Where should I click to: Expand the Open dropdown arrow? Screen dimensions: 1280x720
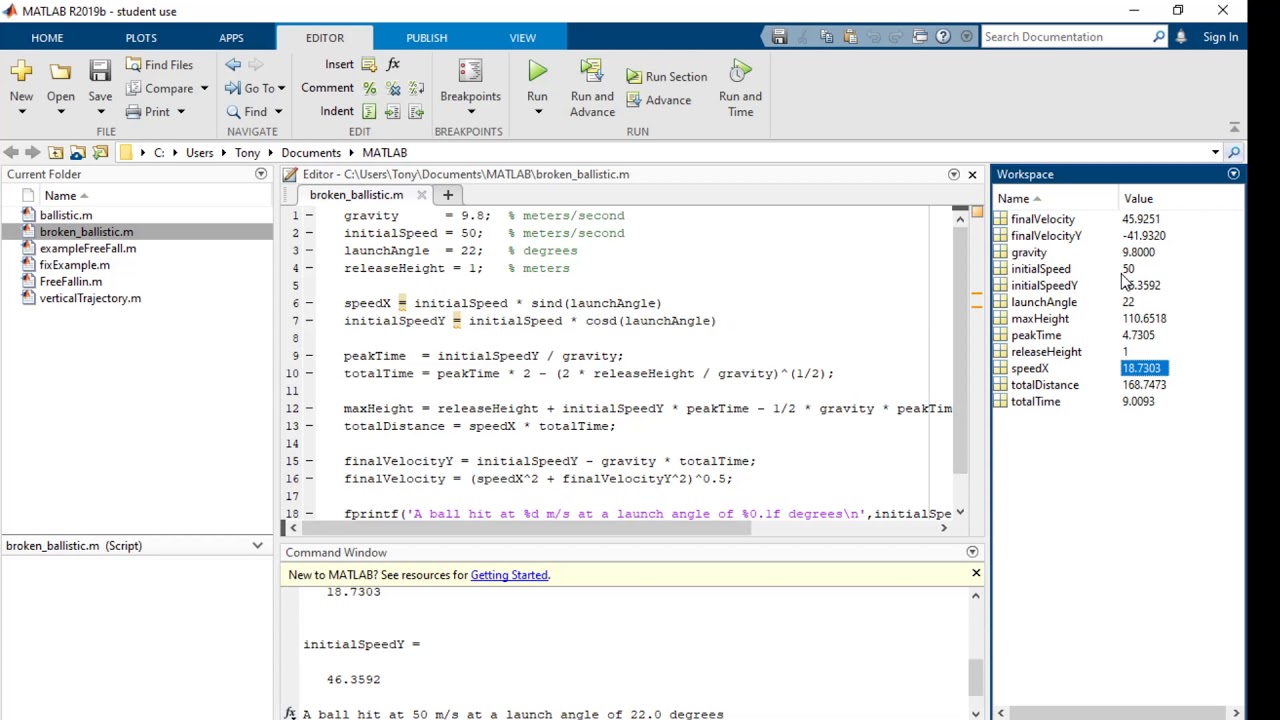(x=60, y=112)
